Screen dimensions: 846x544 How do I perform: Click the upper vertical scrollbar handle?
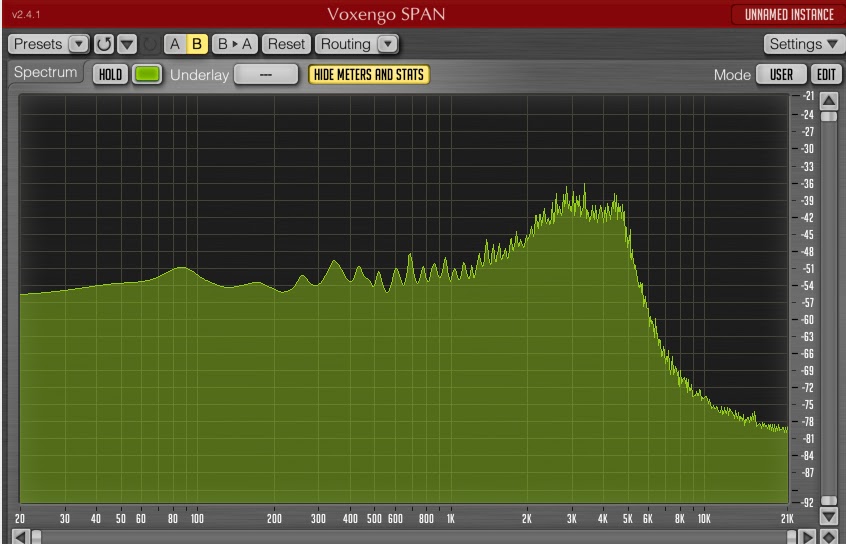coord(829,117)
